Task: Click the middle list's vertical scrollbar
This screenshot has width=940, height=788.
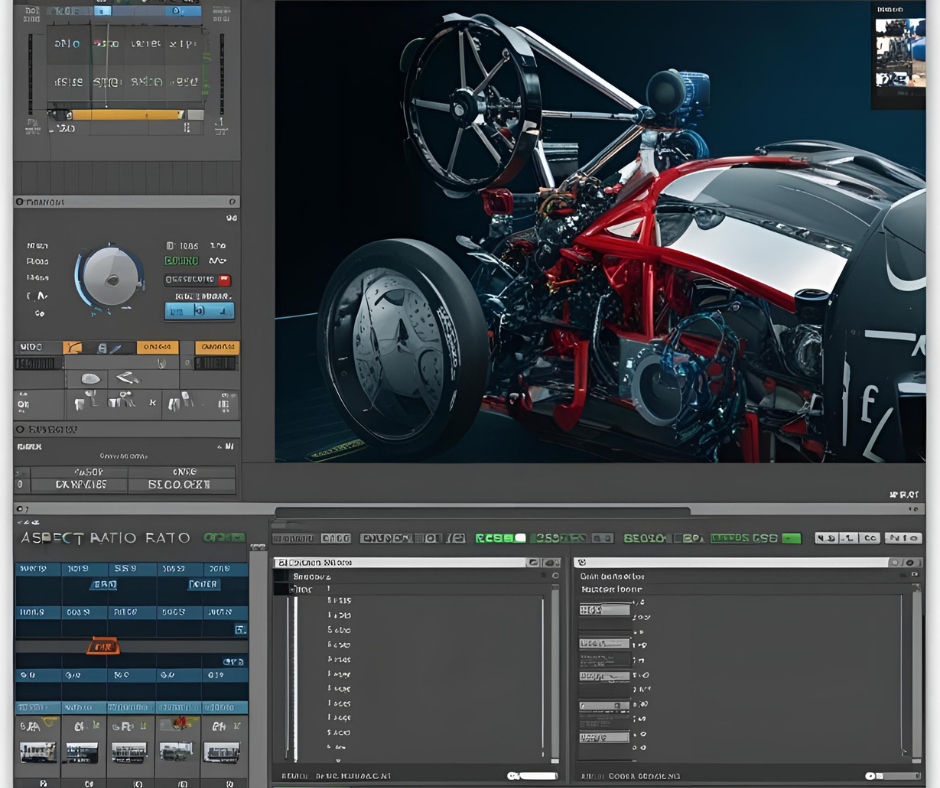Action: (x=555, y=672)
